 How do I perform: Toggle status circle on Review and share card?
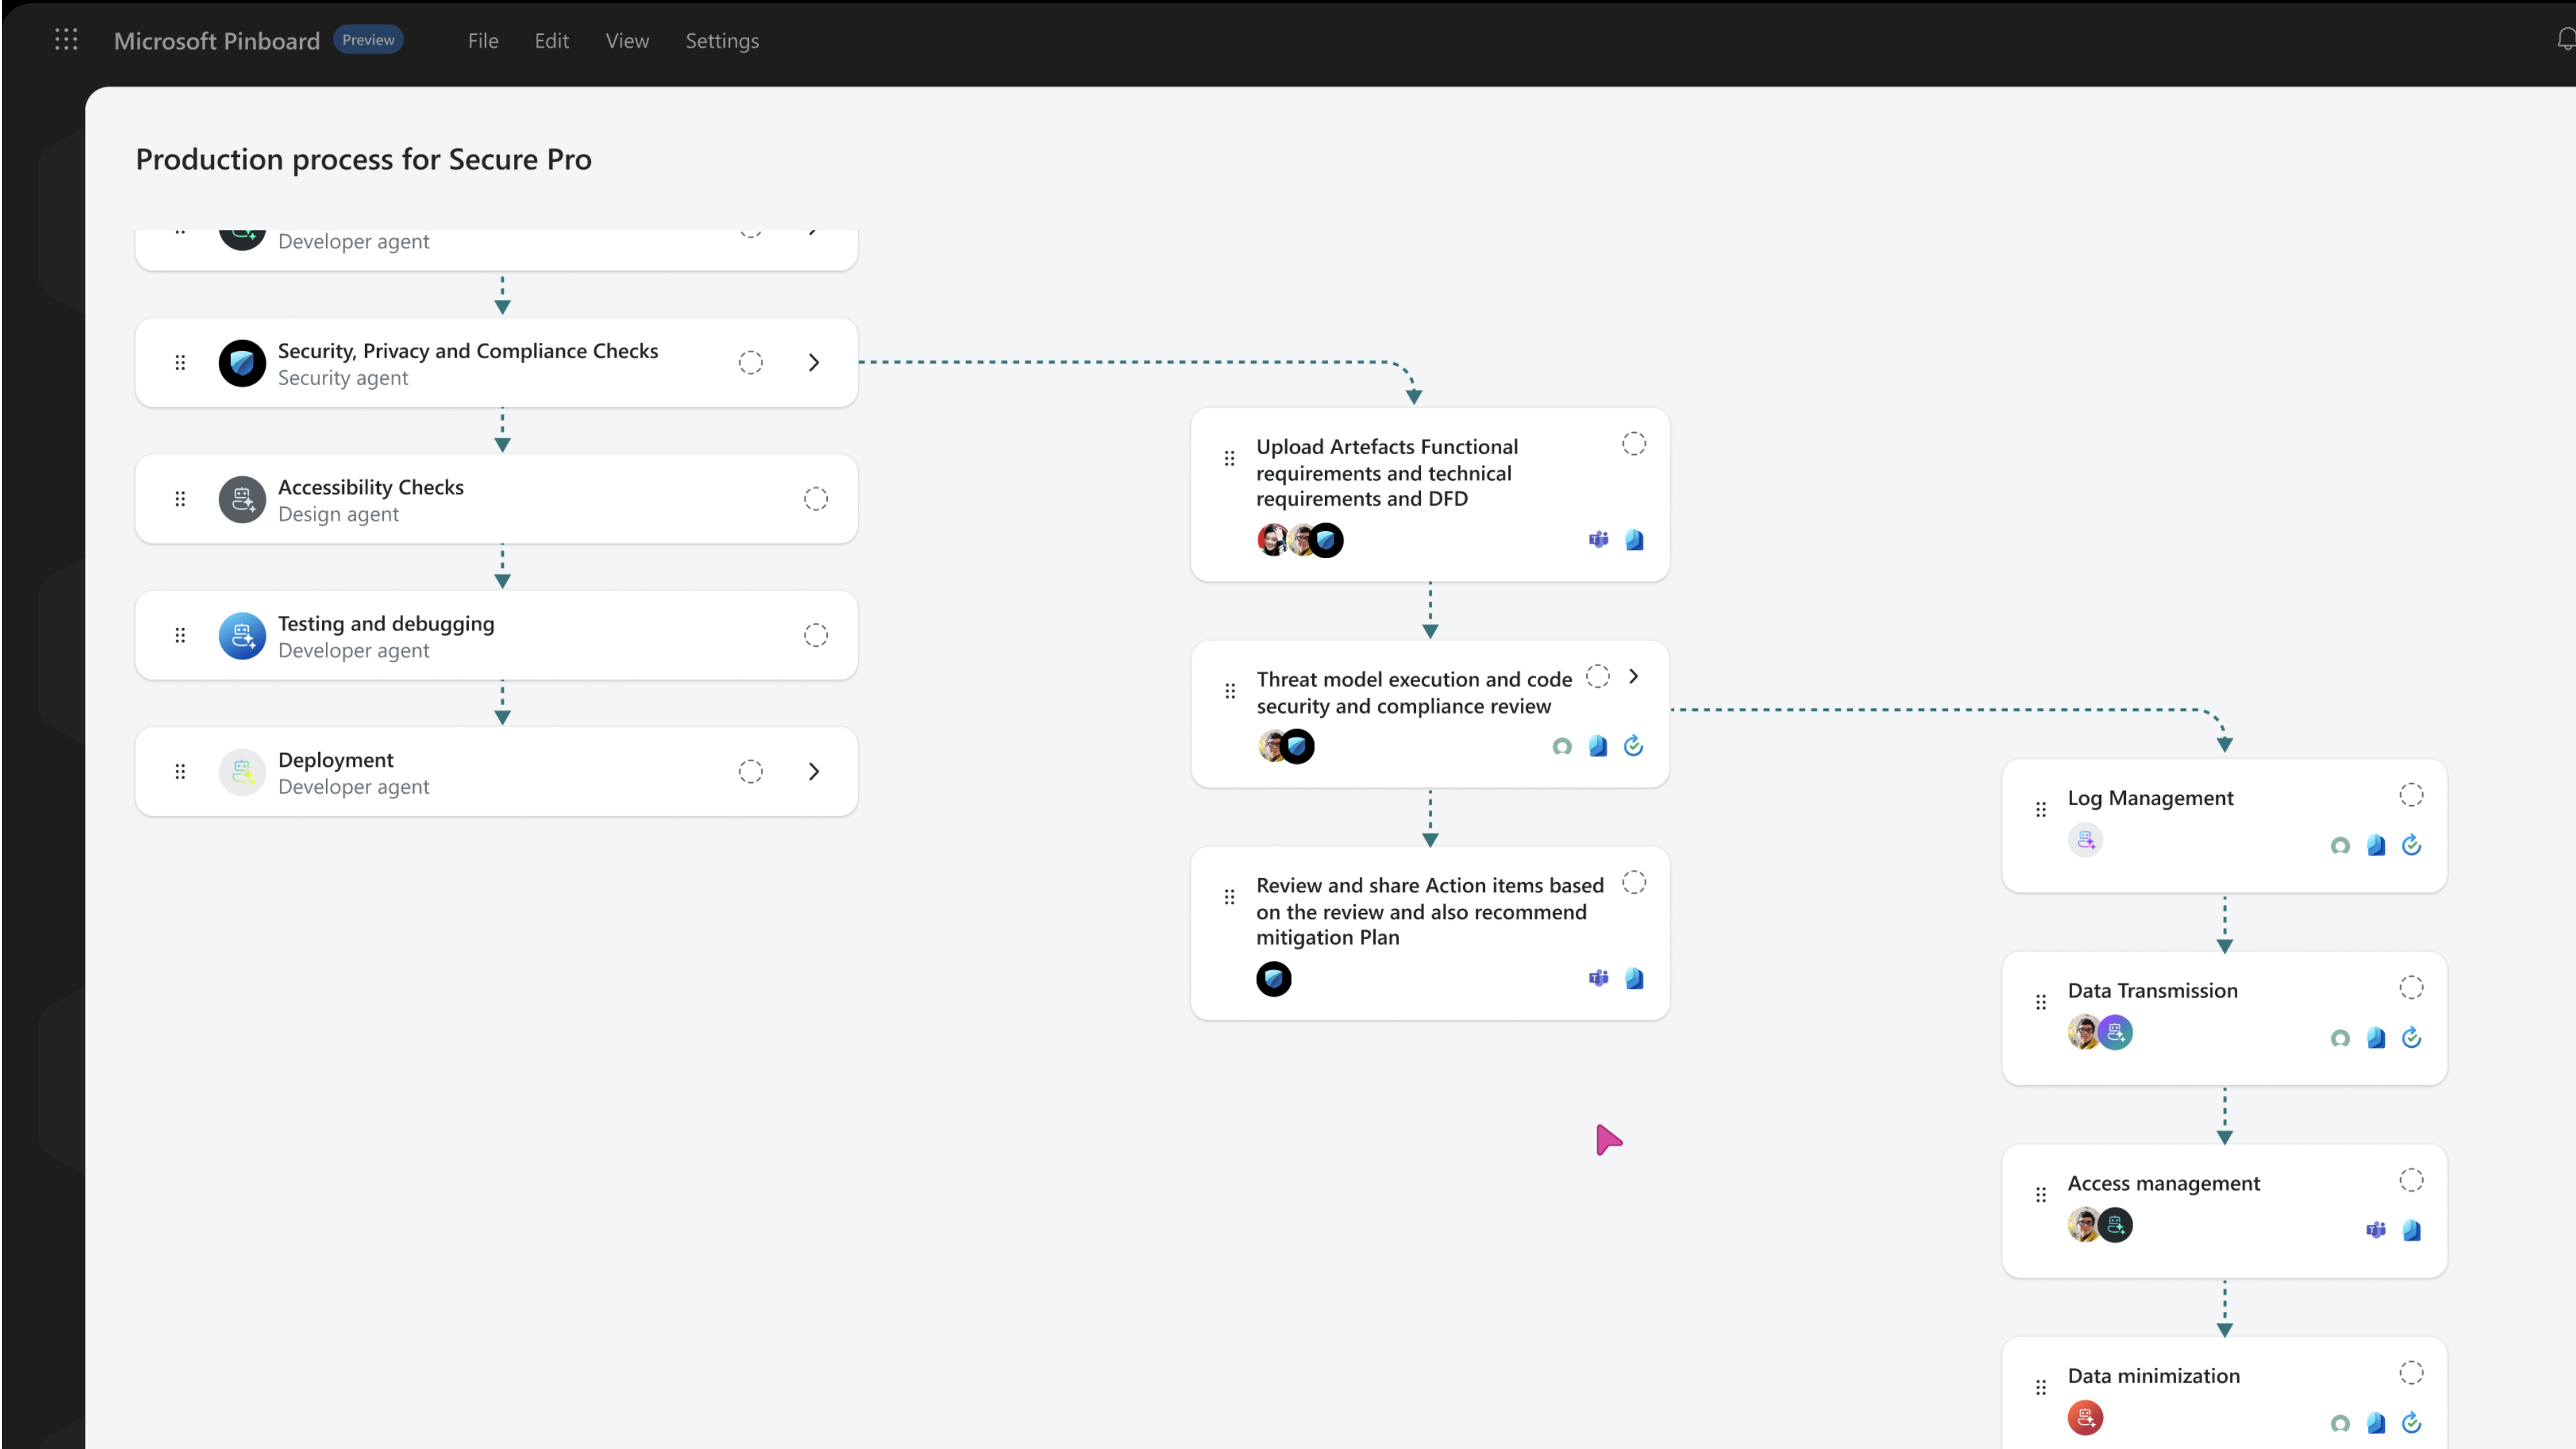coord(1634,883)
